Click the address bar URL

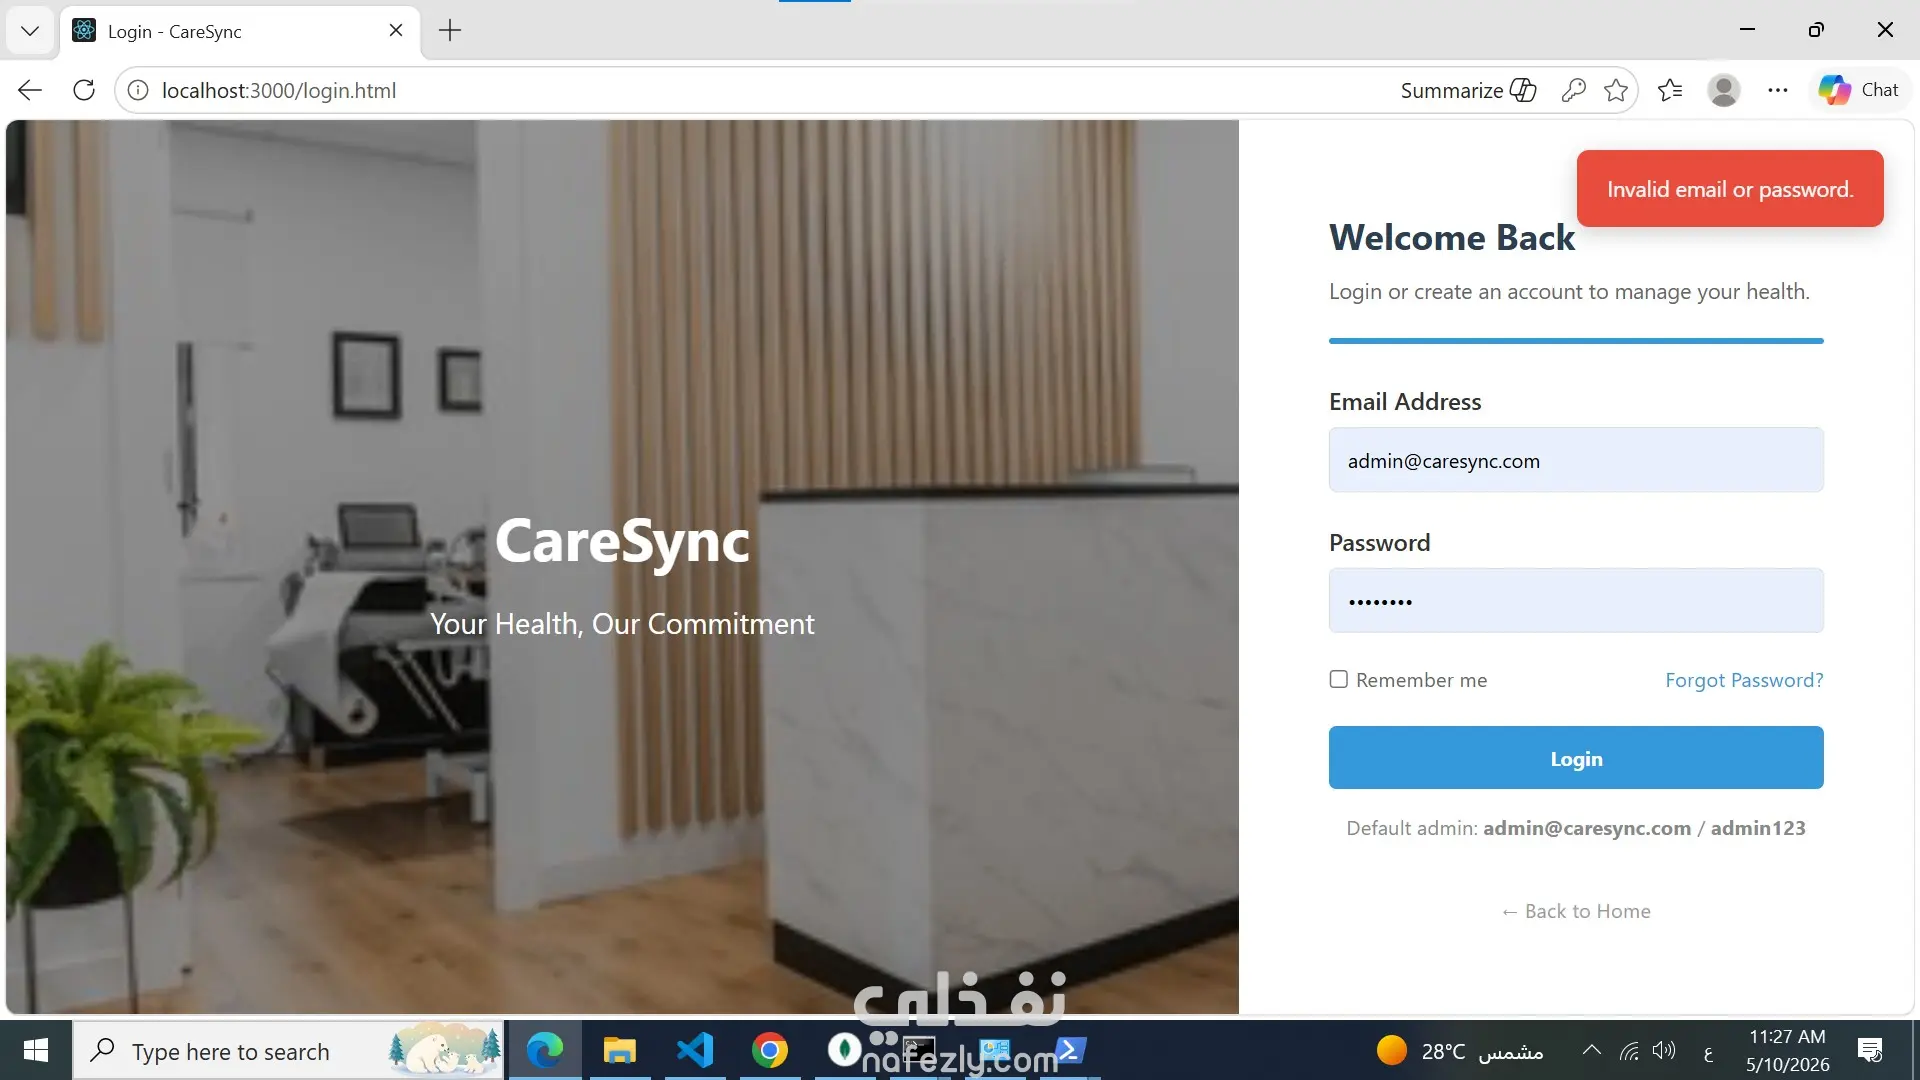(x=279, y=90)
